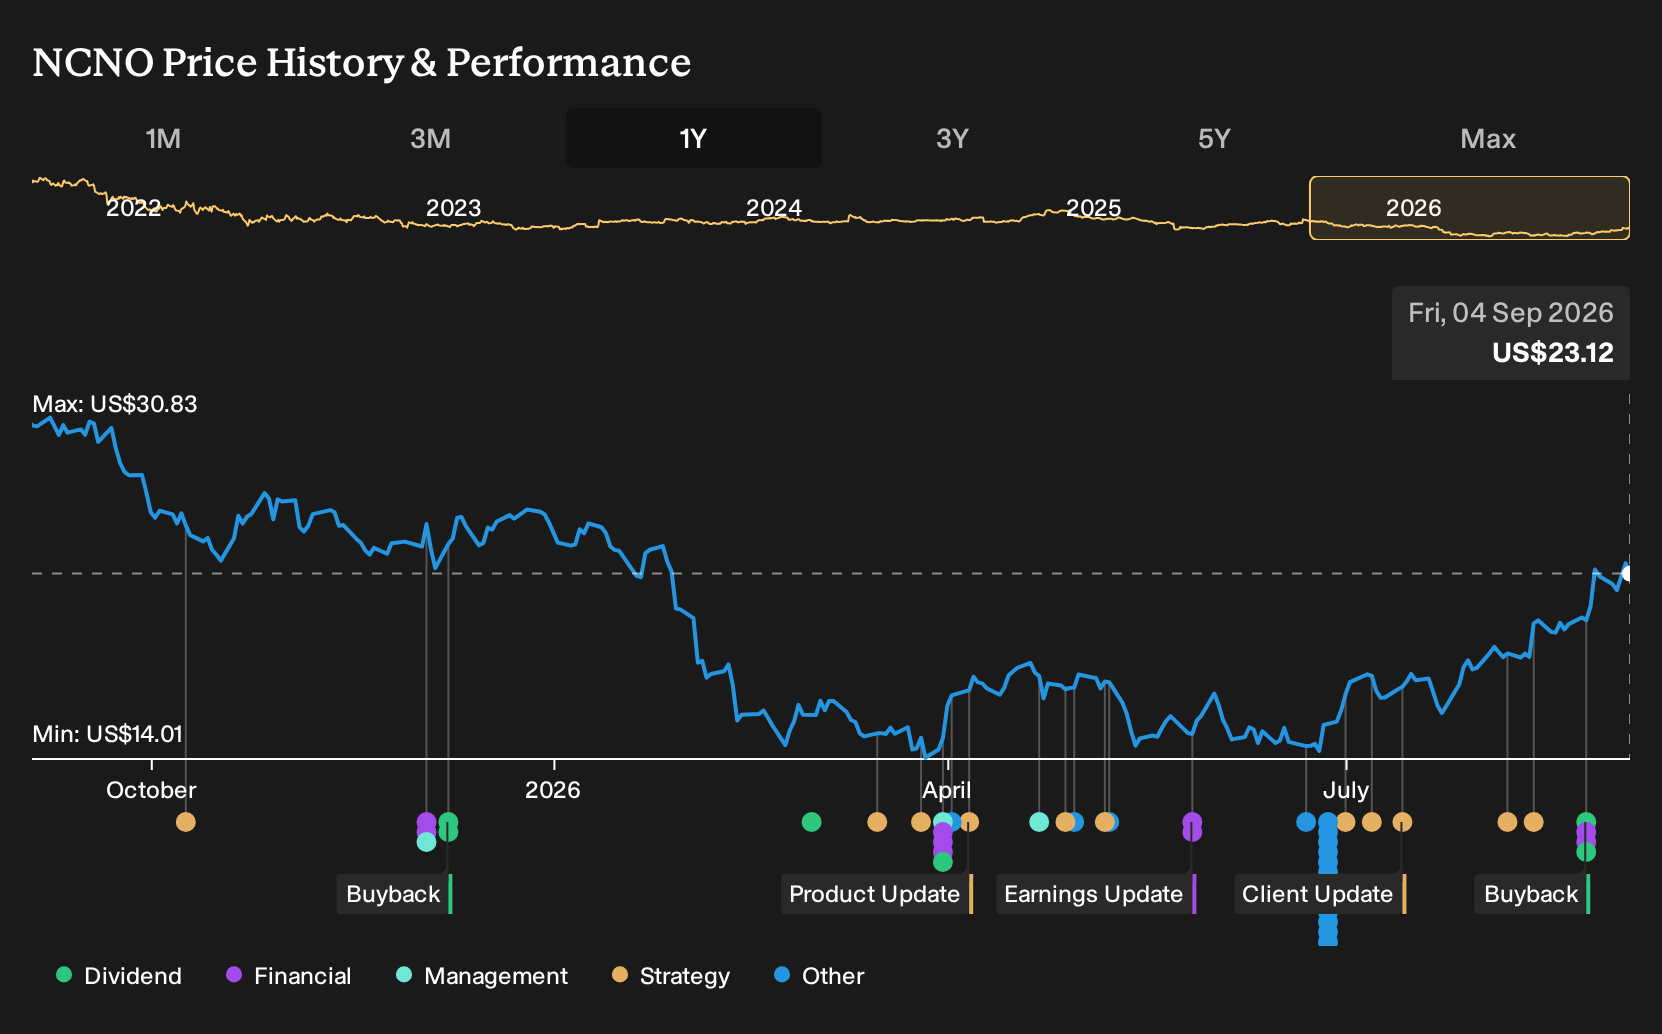Click orange Strategy dot just left of April stack
Image resolution: width=1662 pixels, height=1034 pixels.
(921, 822)
